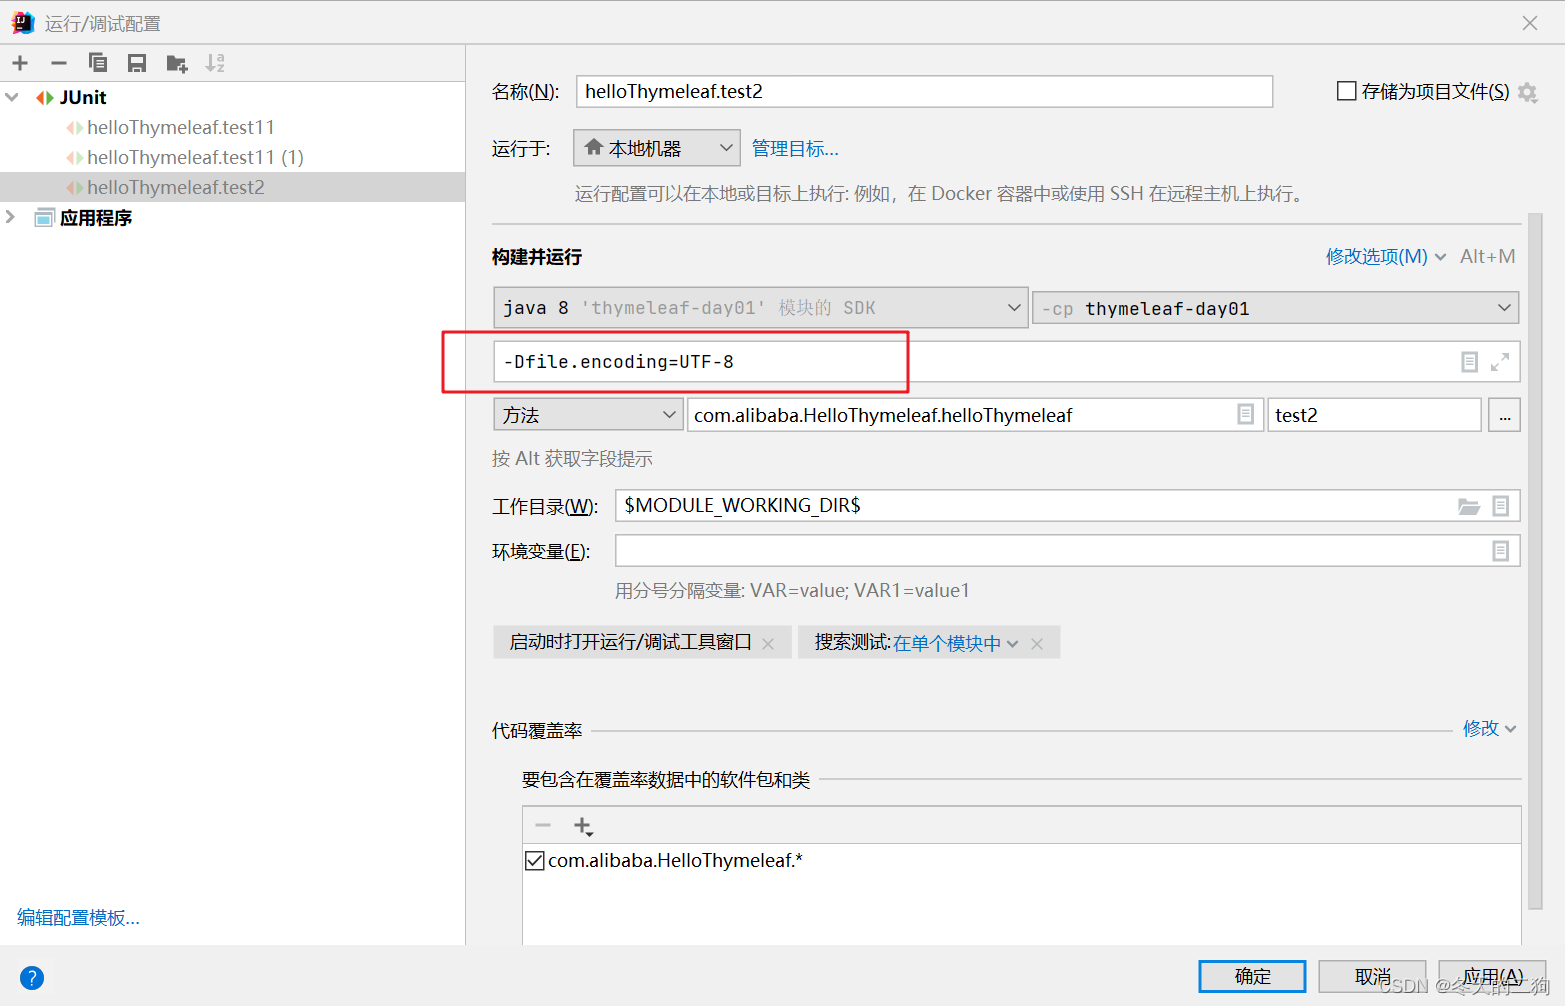
Task: Select the helloThymeleaf.test11 configuration
Action: tap(180, 127)
